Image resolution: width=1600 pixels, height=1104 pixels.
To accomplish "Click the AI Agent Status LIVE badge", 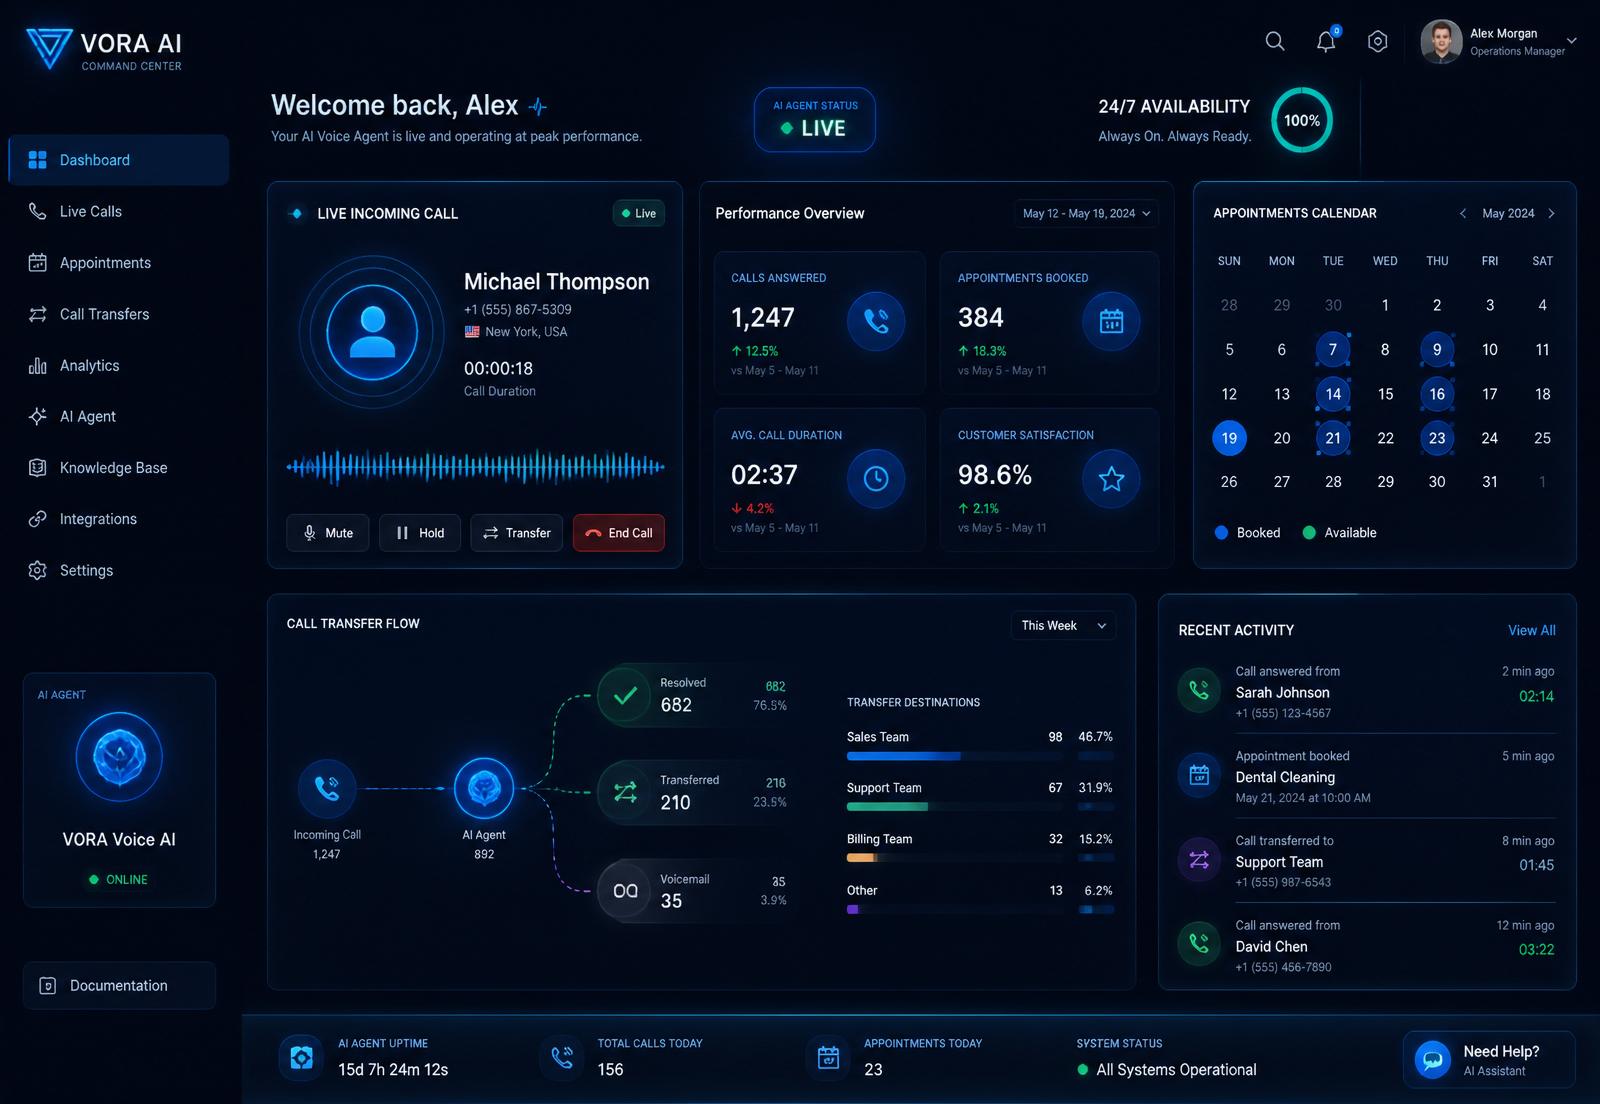I will 814,120.
